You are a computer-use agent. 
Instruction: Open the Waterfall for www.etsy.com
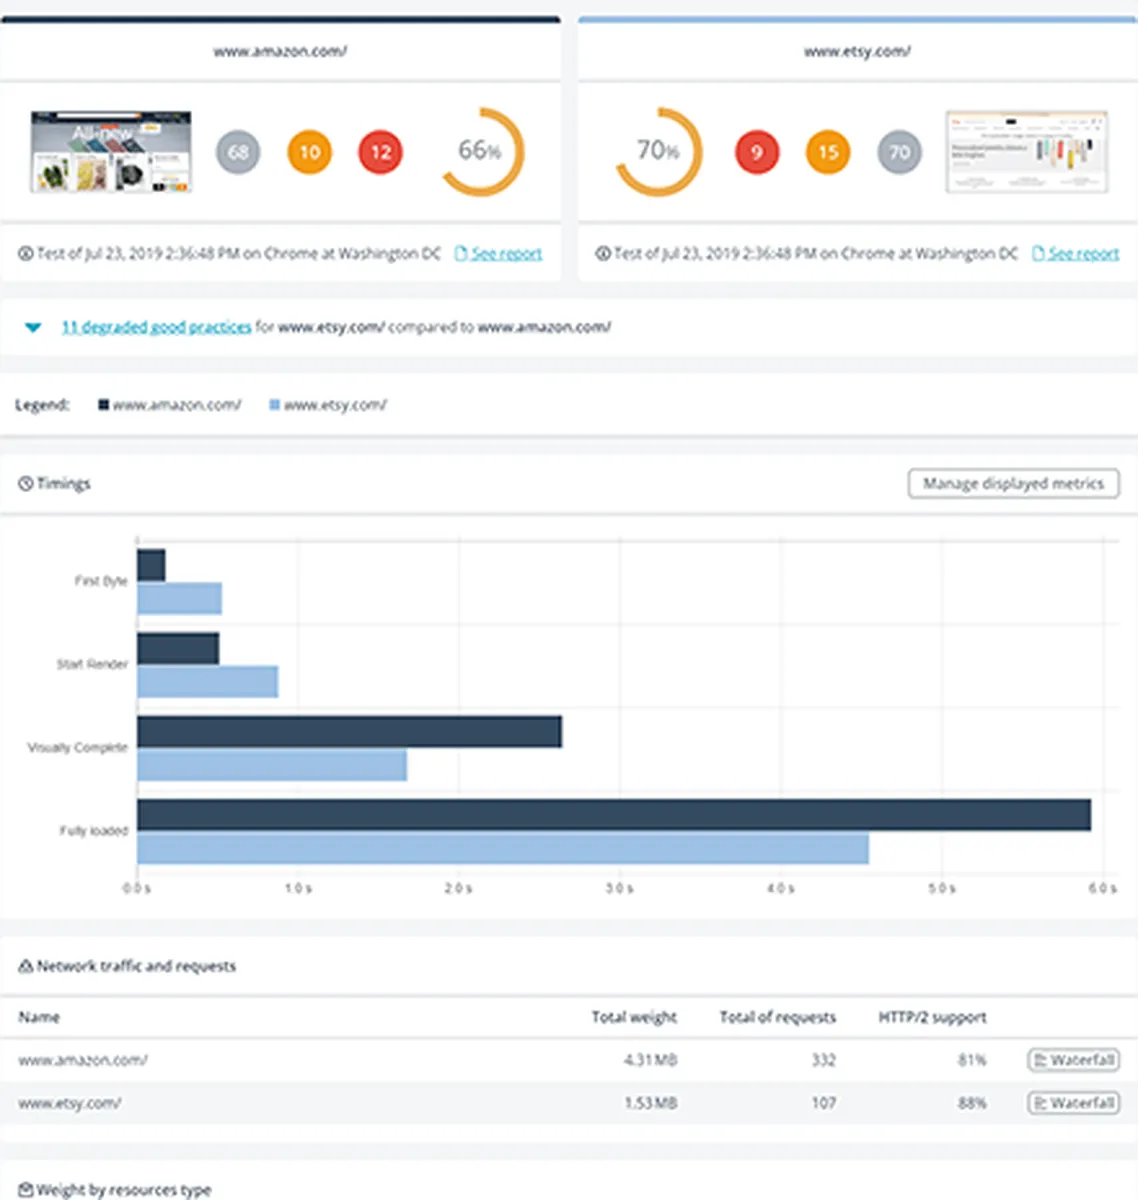tap(1073, 1103)
